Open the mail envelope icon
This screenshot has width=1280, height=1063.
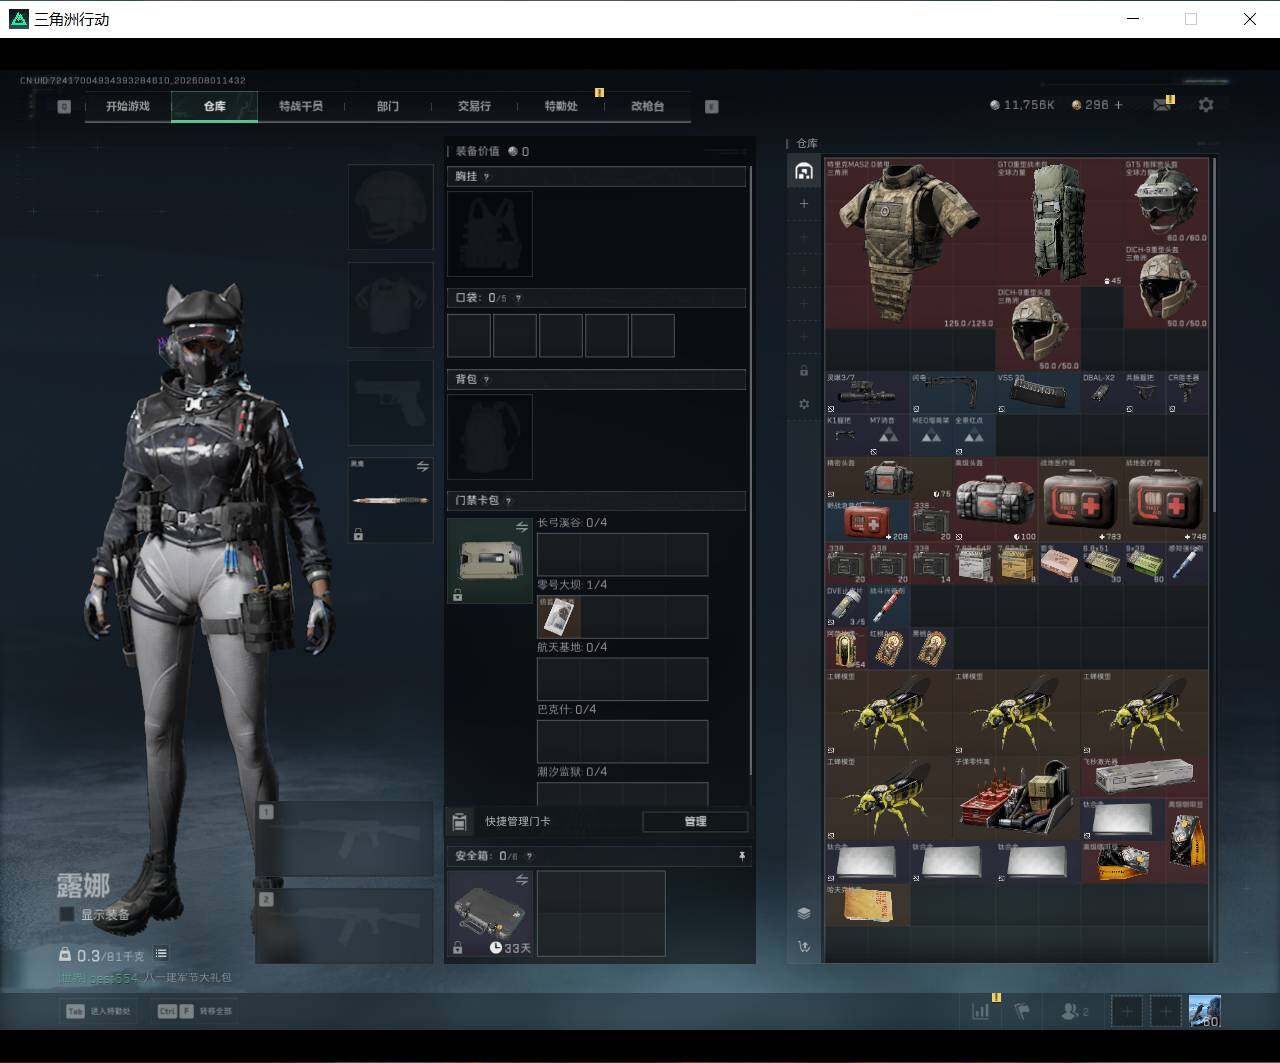(x=1162, y=104)
